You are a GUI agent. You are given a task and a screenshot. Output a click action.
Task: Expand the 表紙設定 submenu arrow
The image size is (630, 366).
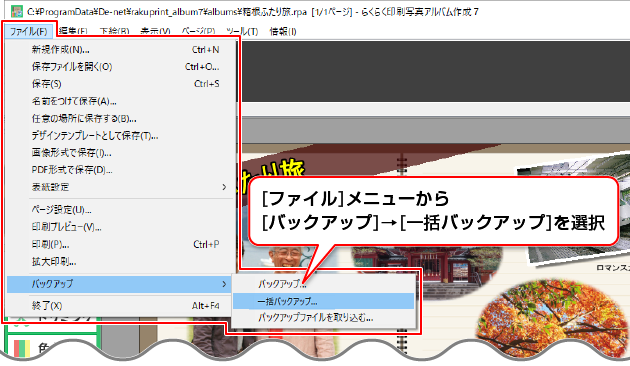point(224,187)
